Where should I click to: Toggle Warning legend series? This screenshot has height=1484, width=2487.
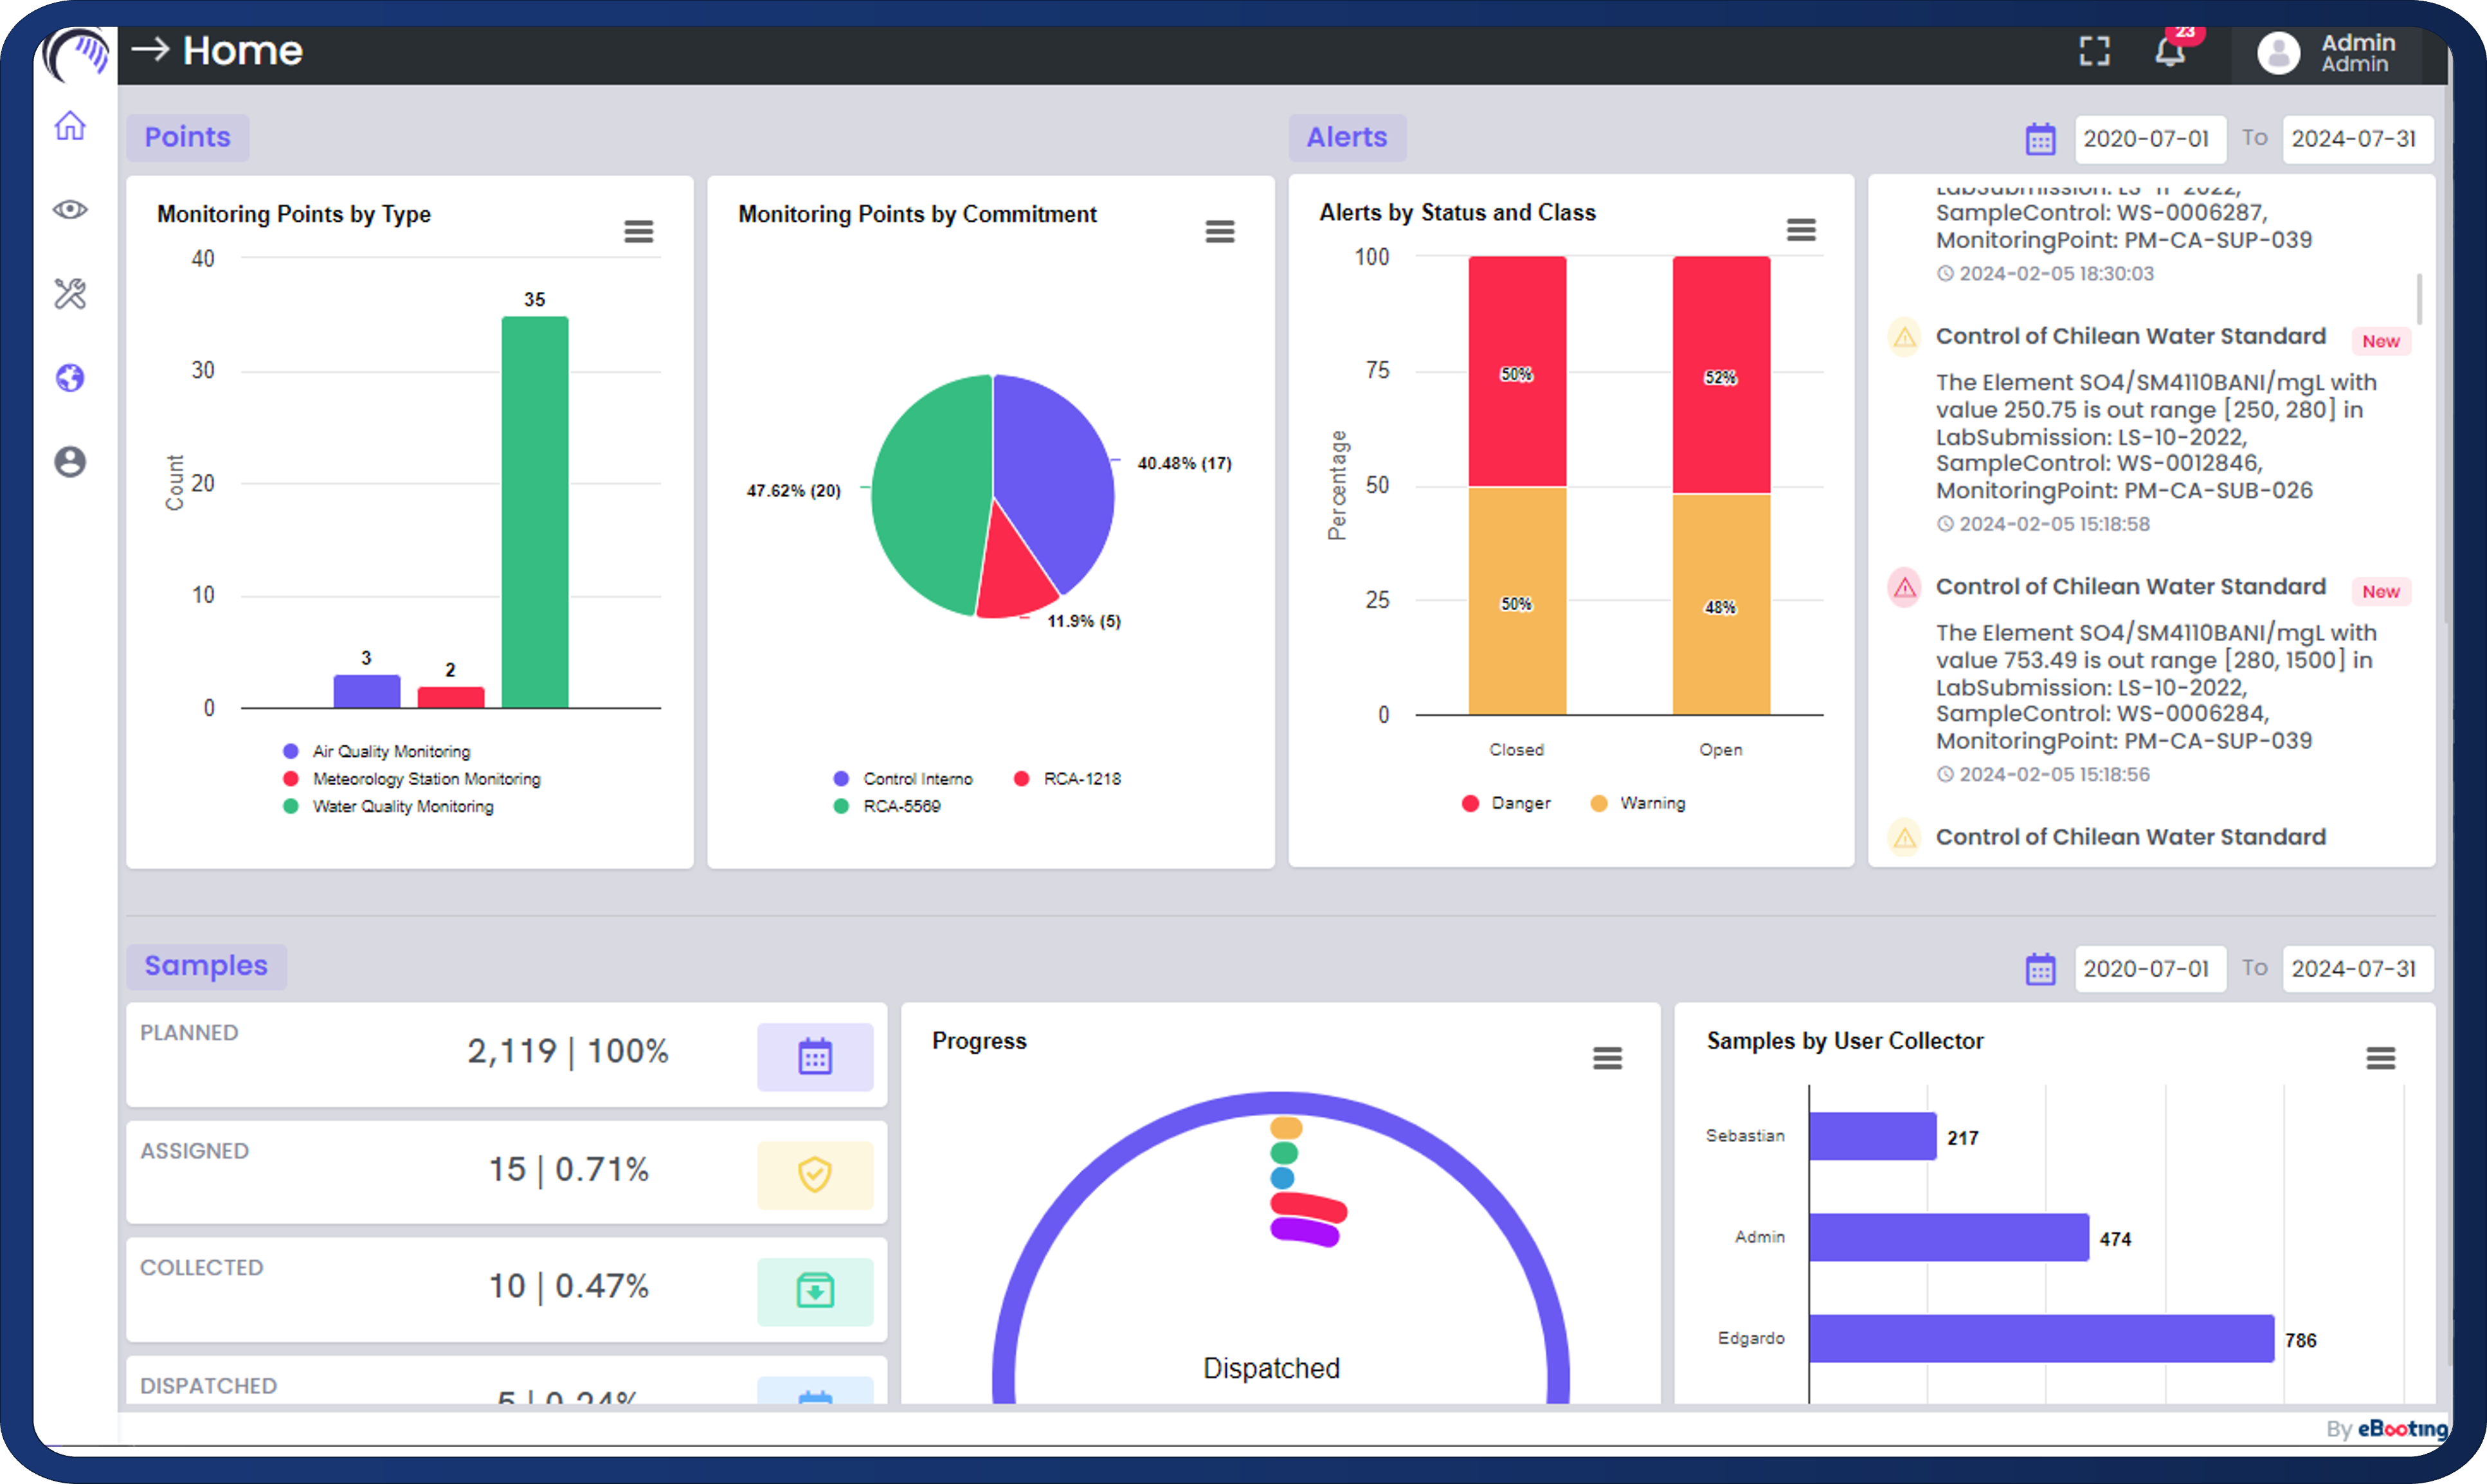(x=1638, y=803)
